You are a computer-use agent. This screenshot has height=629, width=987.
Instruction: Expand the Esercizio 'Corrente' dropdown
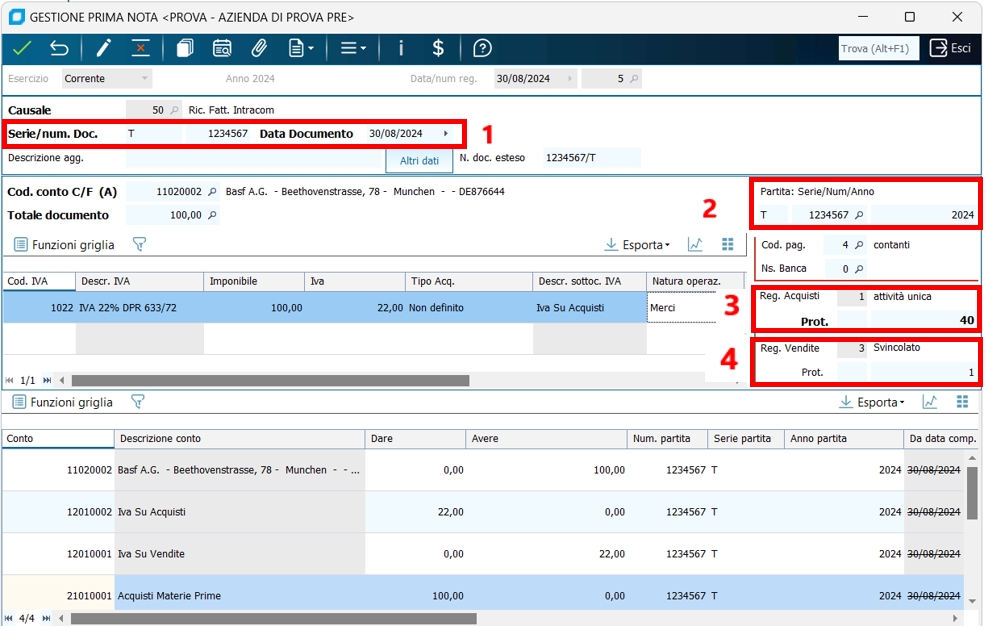pyautogui.click(x=145, y=78)
